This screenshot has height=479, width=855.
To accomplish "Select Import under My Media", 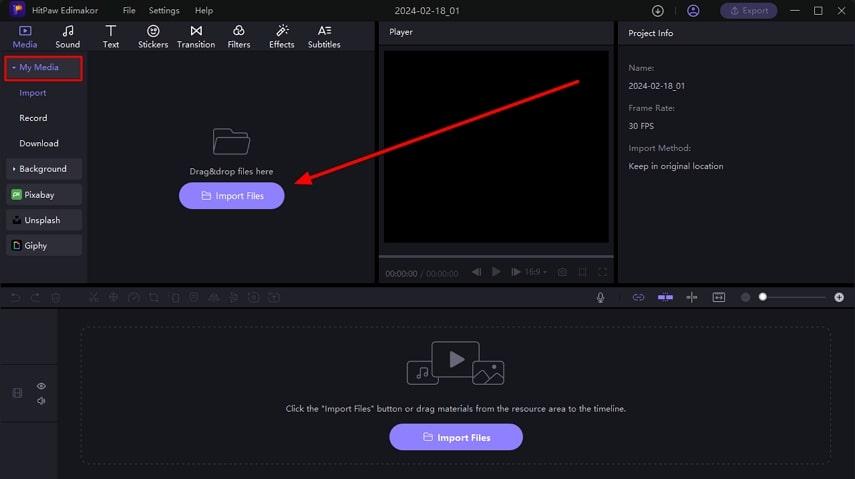I will coord(33,93).
